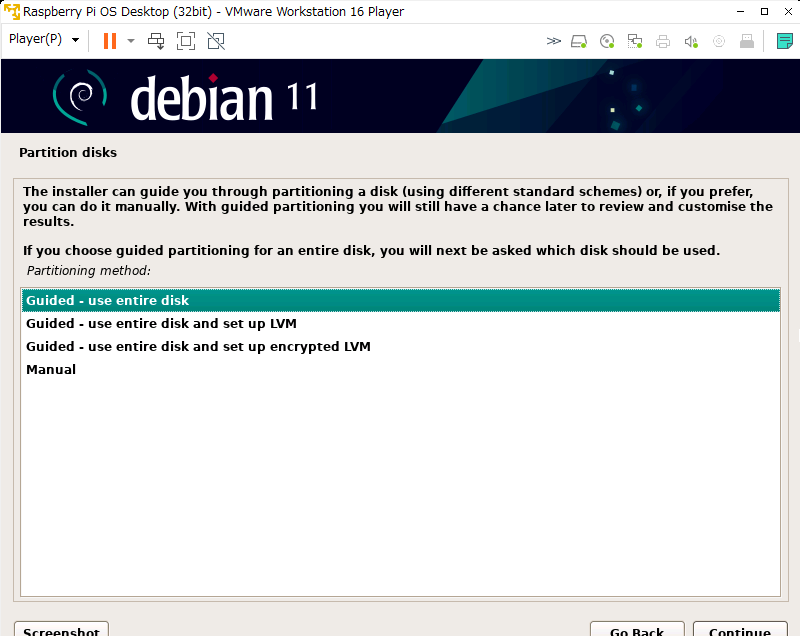The width and height of the screenshot is (800, 636).
Task: Click the network adapter icon
Action: point(635,41)
